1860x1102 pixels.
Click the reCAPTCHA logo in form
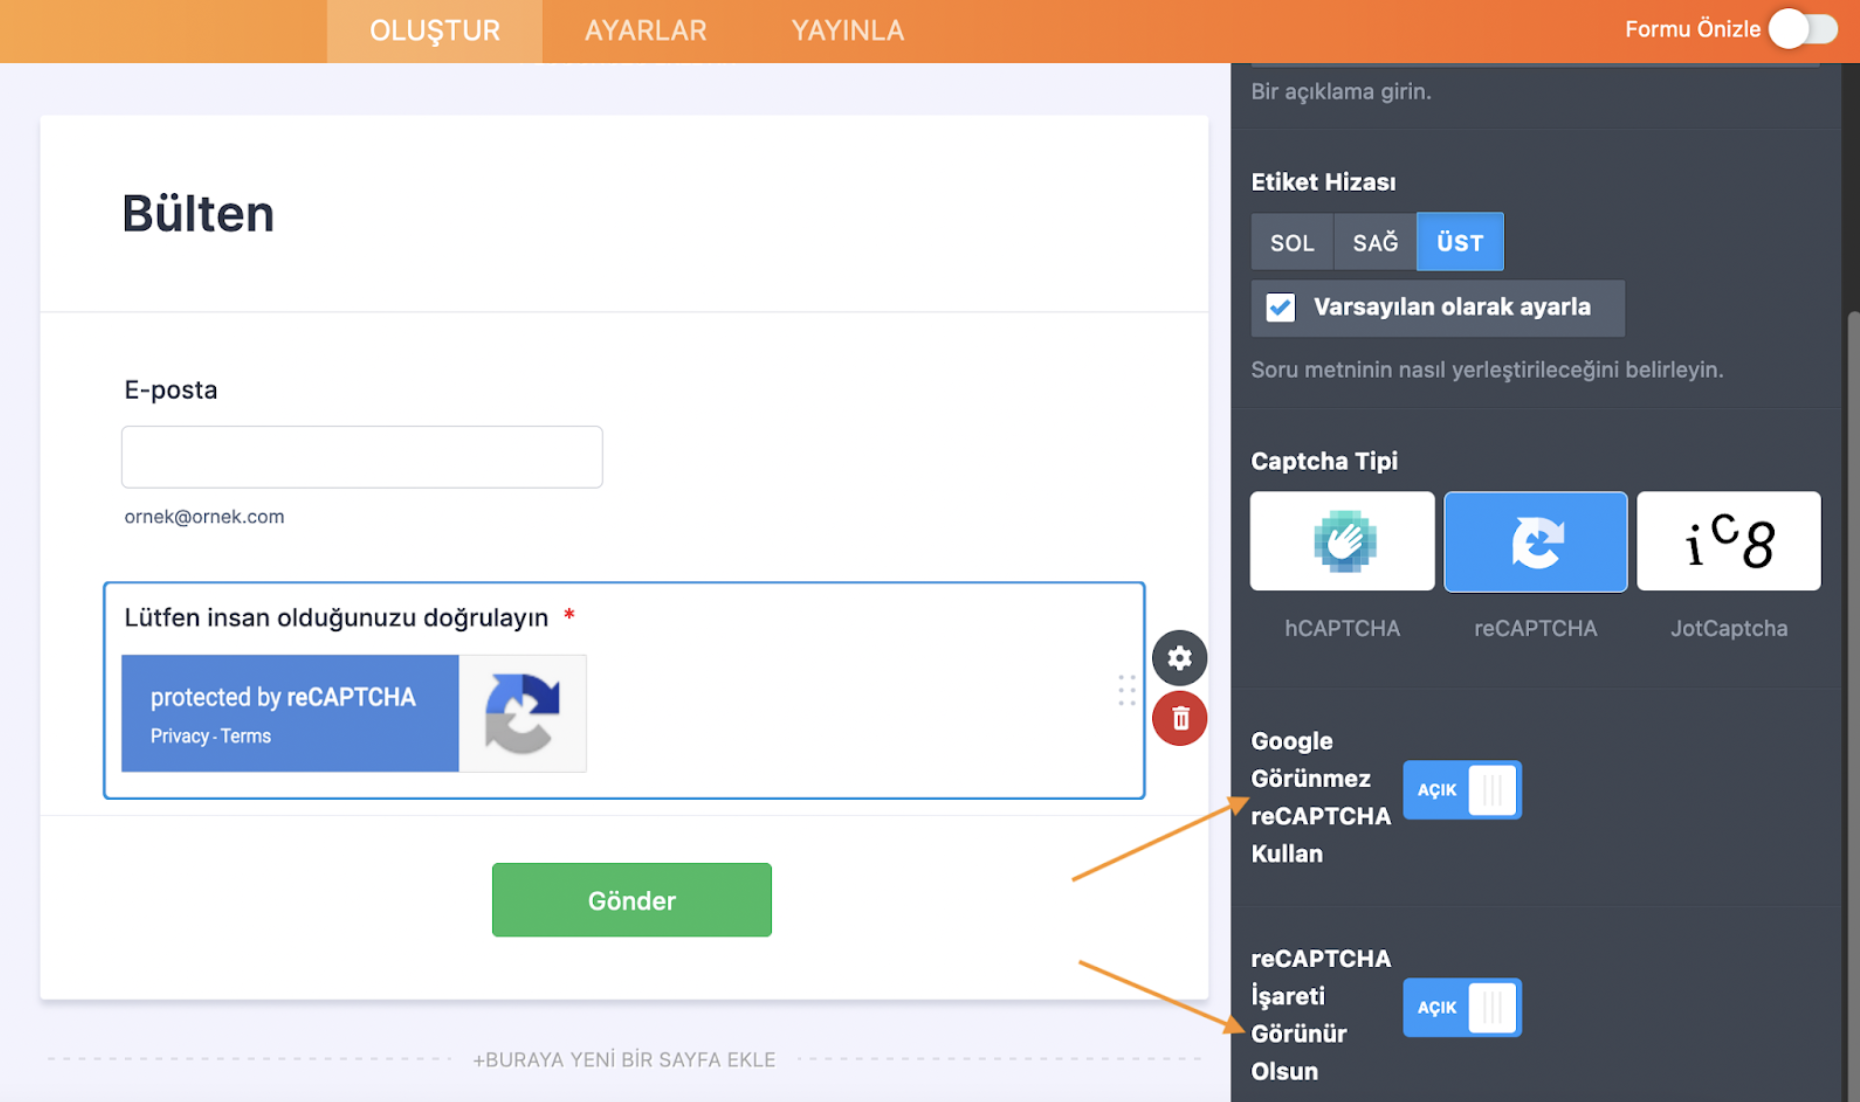tap(522, 713)
